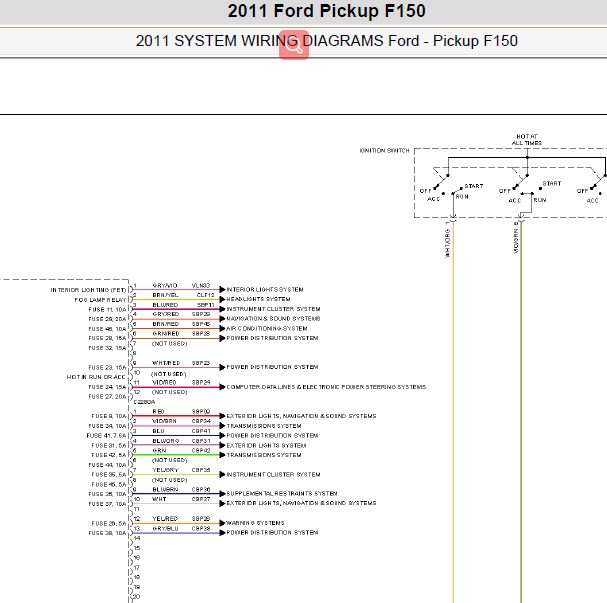Click (NOT USED) text at pin 7

pos(170,344)
